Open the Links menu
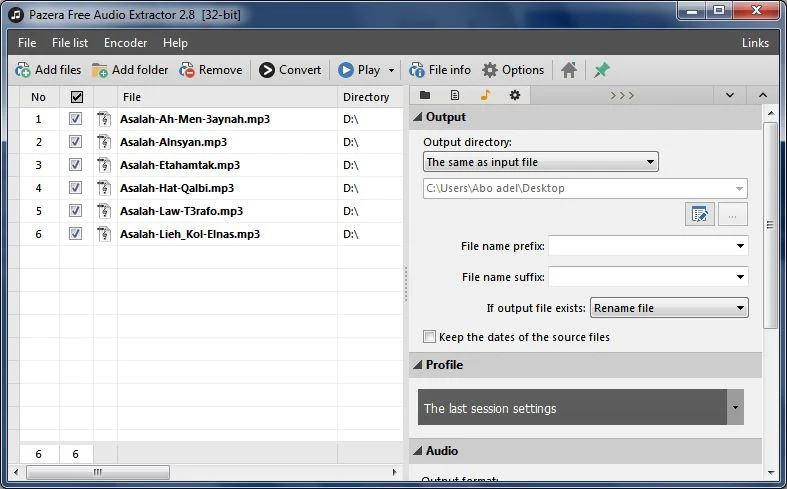 [x=755, y=43]
